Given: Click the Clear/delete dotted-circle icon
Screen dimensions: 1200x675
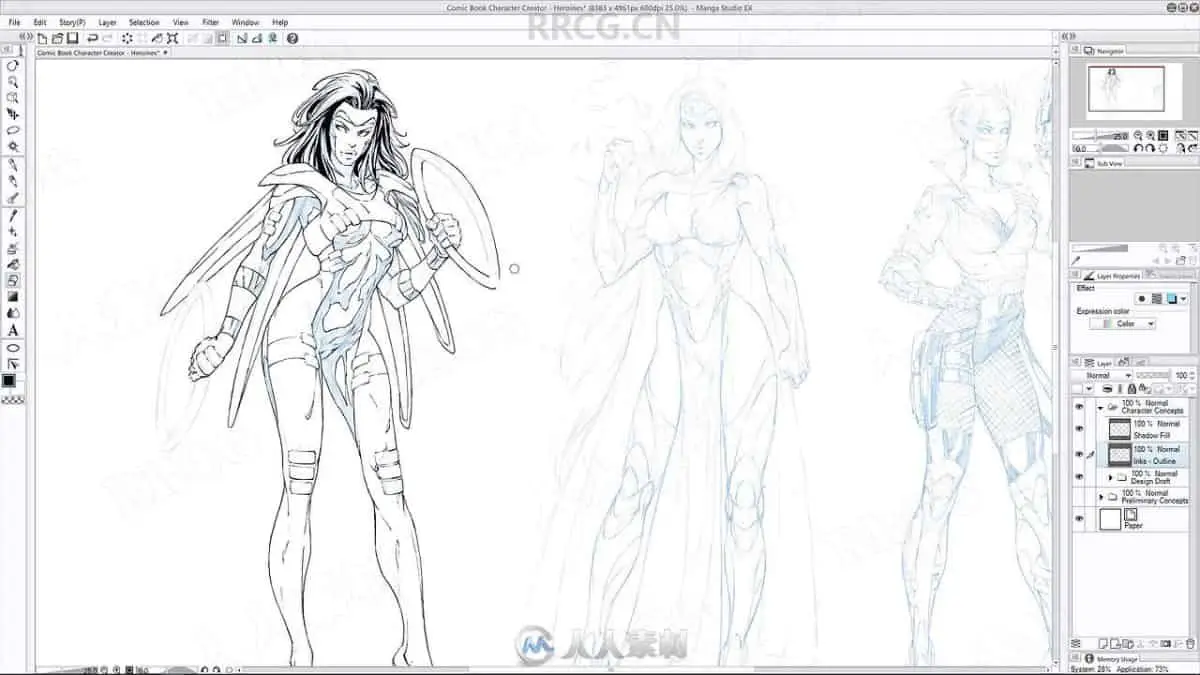Looking at the screenshot, I should point(127,38).
